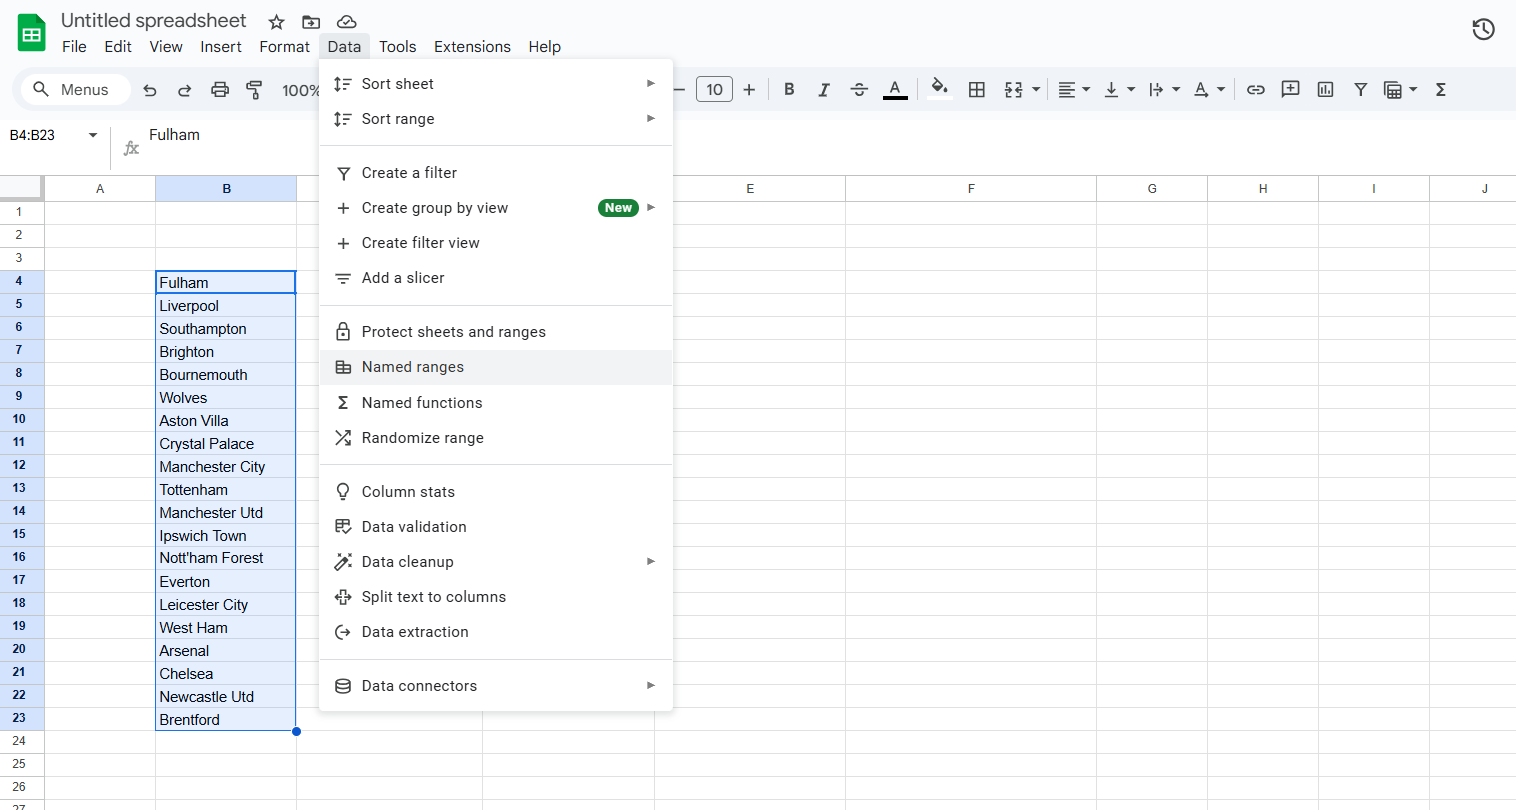Open text wrapping dropdown
The width and height of the screenshot is (1516, 810).
(x=1163, y=90)
